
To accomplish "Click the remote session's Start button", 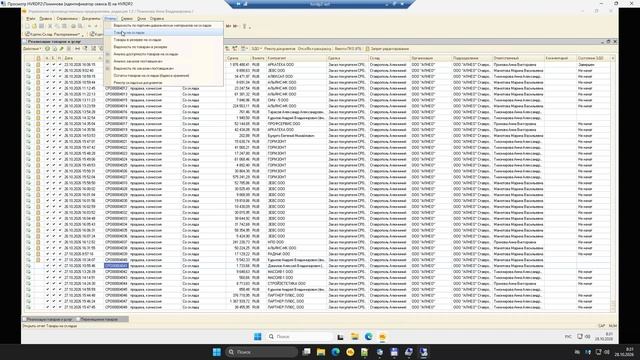I will click(258, 336).
